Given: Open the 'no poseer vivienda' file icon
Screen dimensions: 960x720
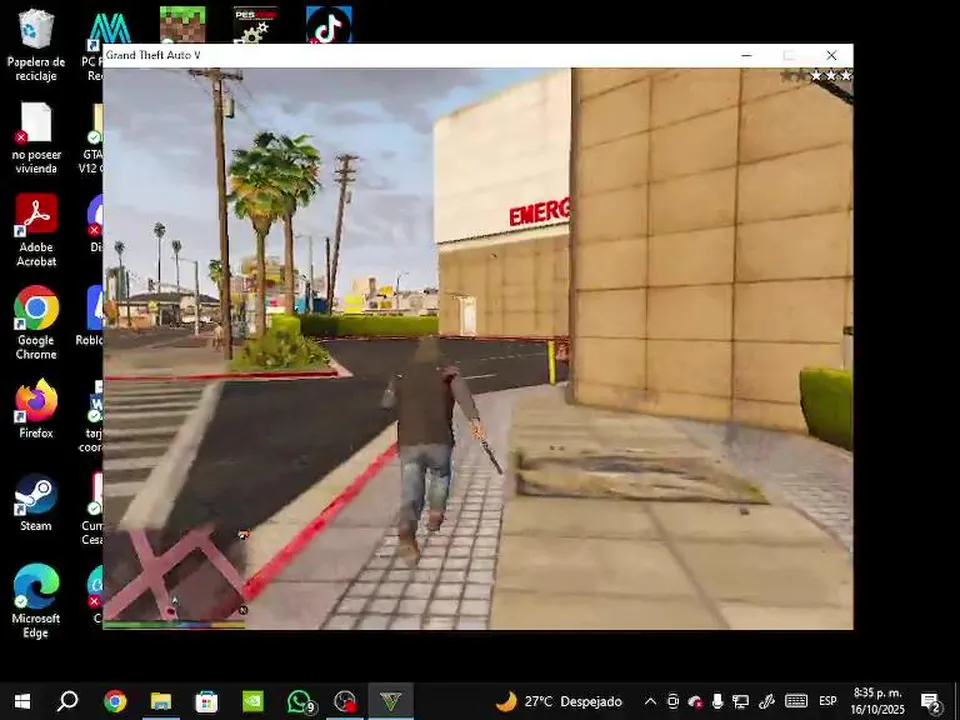Looking at the screenshot, I should click(36, 138).
